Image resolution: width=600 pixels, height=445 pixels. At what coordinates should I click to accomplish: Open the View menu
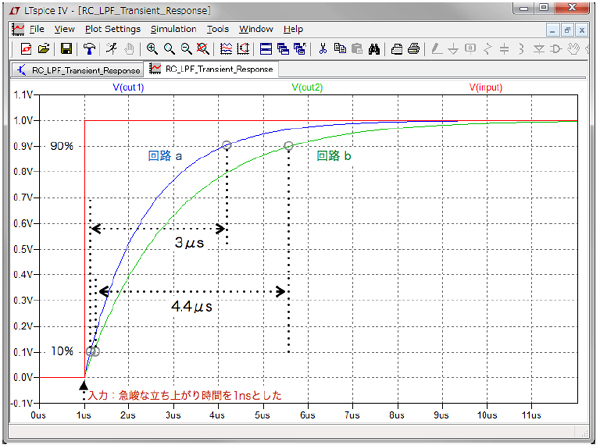tap(65, 29)
